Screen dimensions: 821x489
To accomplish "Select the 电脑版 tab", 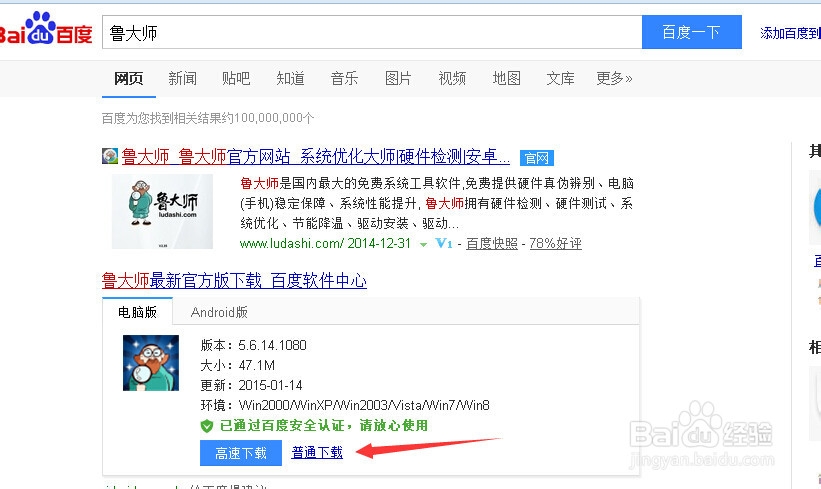I will tap(137, 312).
